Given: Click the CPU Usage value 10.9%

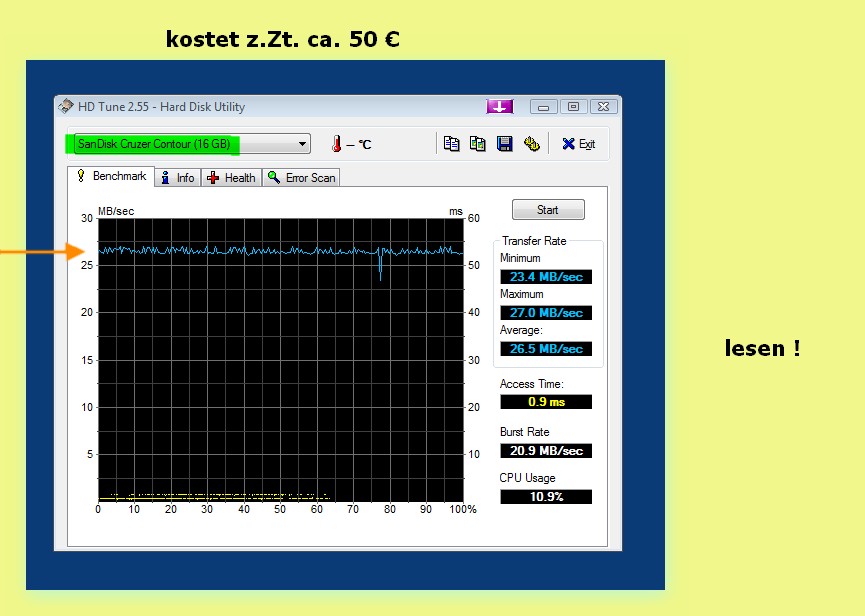Looking at the screenshot, I should [546, 496].
